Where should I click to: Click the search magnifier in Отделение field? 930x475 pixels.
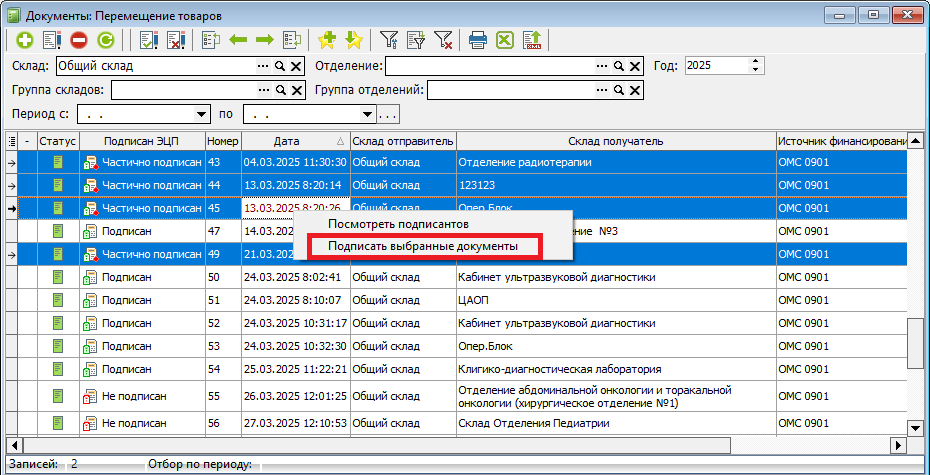[618, 66]
